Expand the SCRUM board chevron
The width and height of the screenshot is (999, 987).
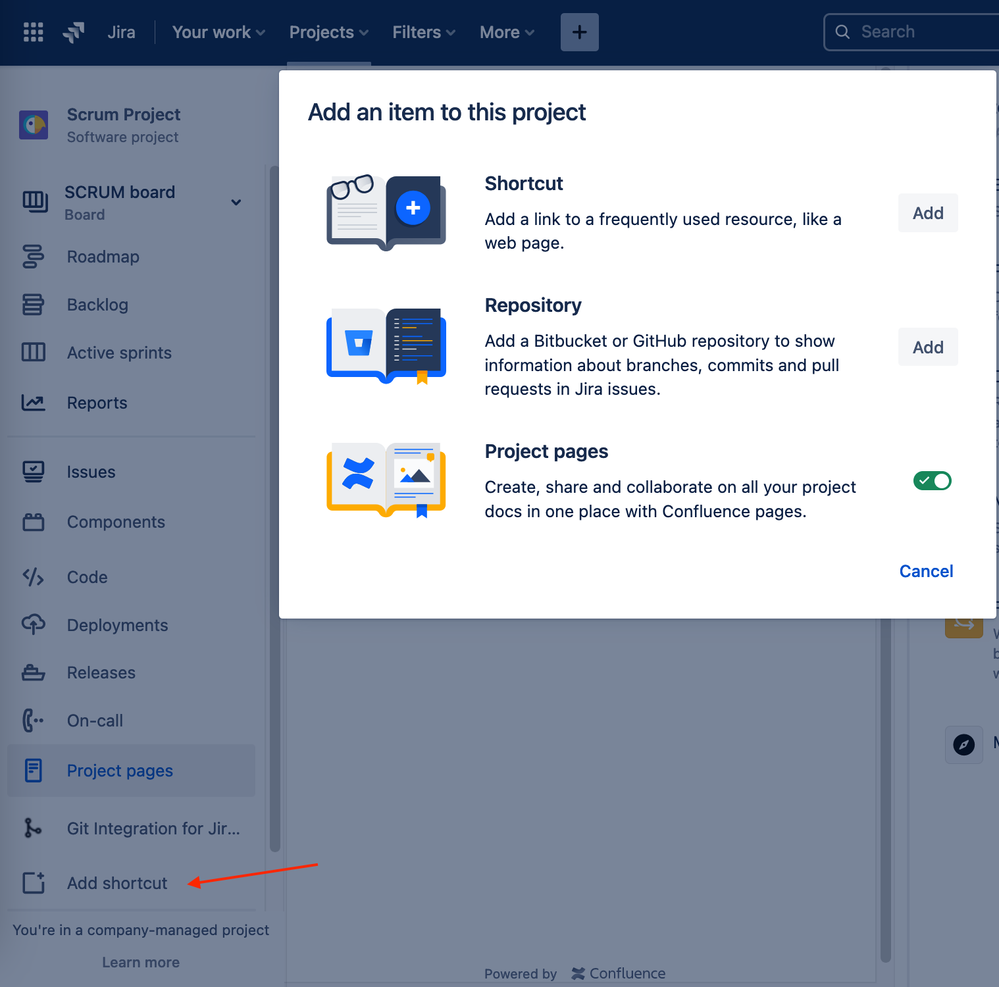236,202
